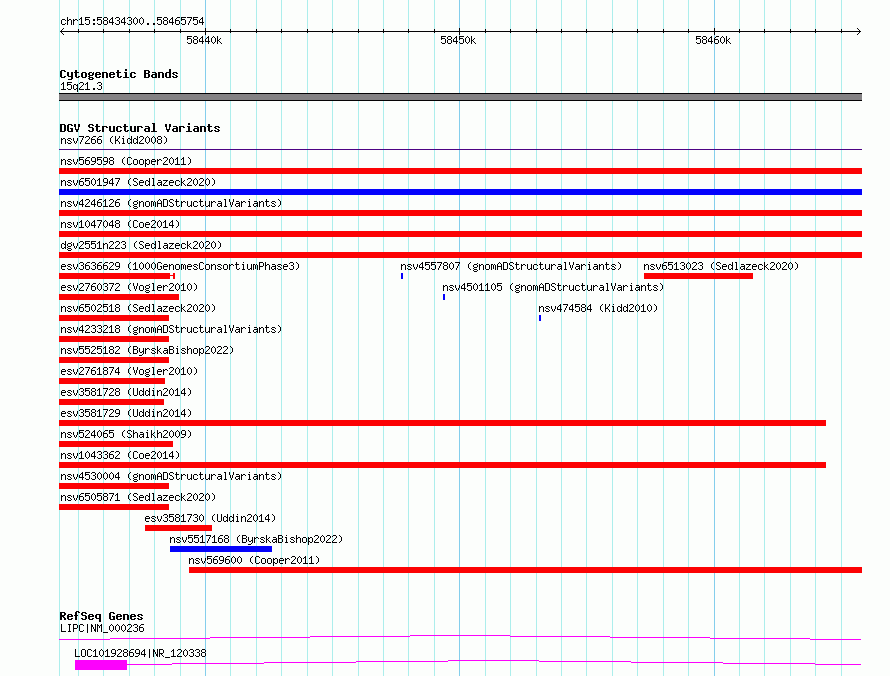Open variant nsv1047048 (Coe2014)
The image size is (890, 676).
120,224
